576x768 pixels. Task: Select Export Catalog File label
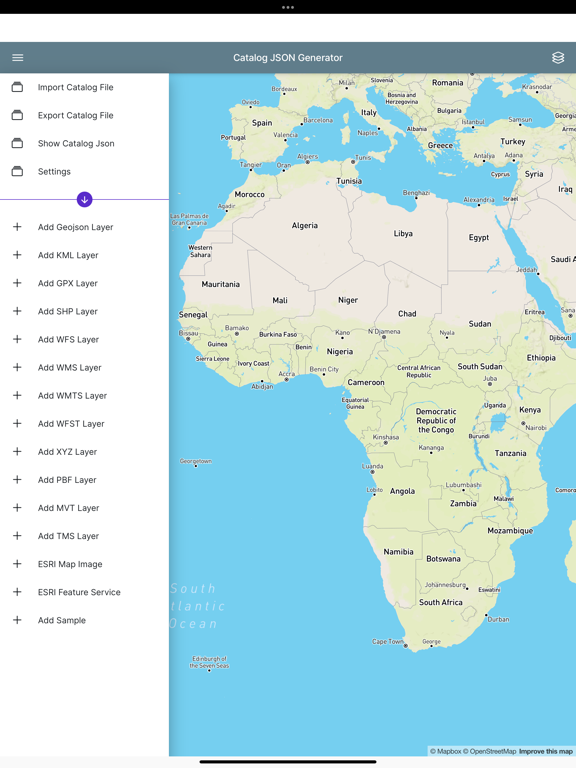(x=75, y=115)
